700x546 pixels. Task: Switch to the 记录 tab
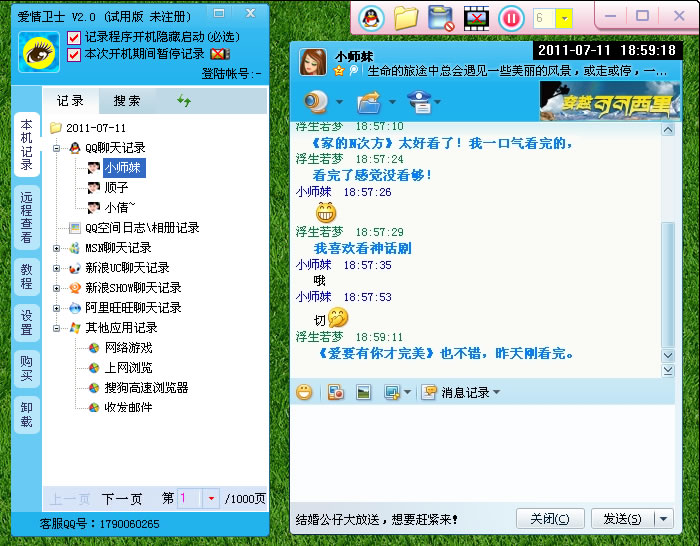point(70,101)
